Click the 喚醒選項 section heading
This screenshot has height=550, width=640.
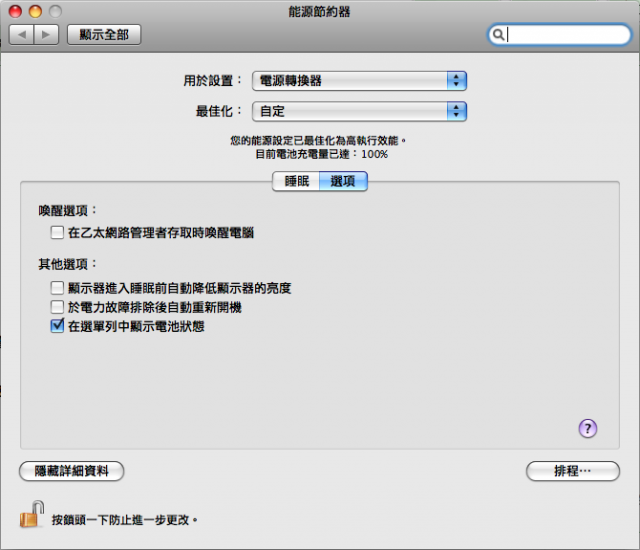[x=67, y=211]
